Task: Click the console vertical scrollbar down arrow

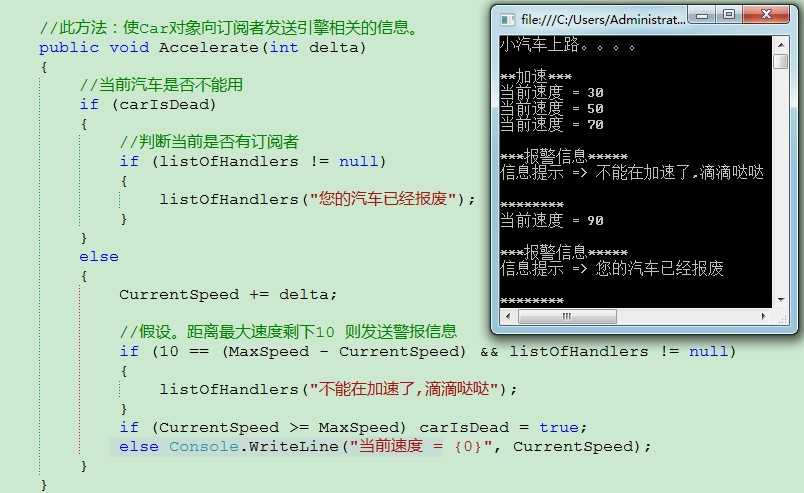Action: click(780, 300)
